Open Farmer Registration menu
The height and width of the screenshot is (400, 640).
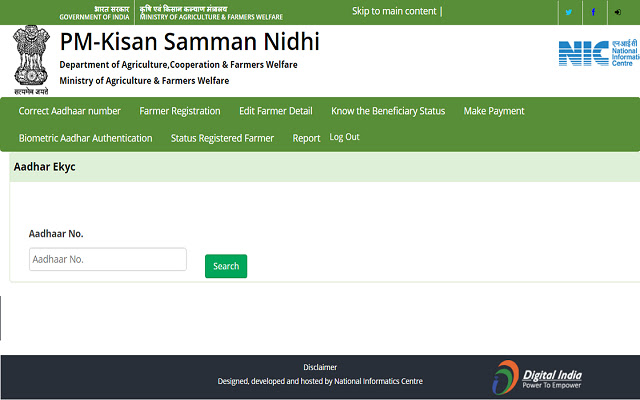[x=180, y=111]
